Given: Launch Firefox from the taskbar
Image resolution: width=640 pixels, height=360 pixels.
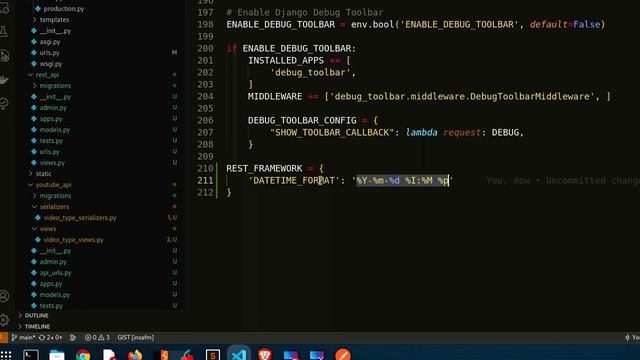Looking at the screenshot, I should pyautogui.click(x=135, y=355).
